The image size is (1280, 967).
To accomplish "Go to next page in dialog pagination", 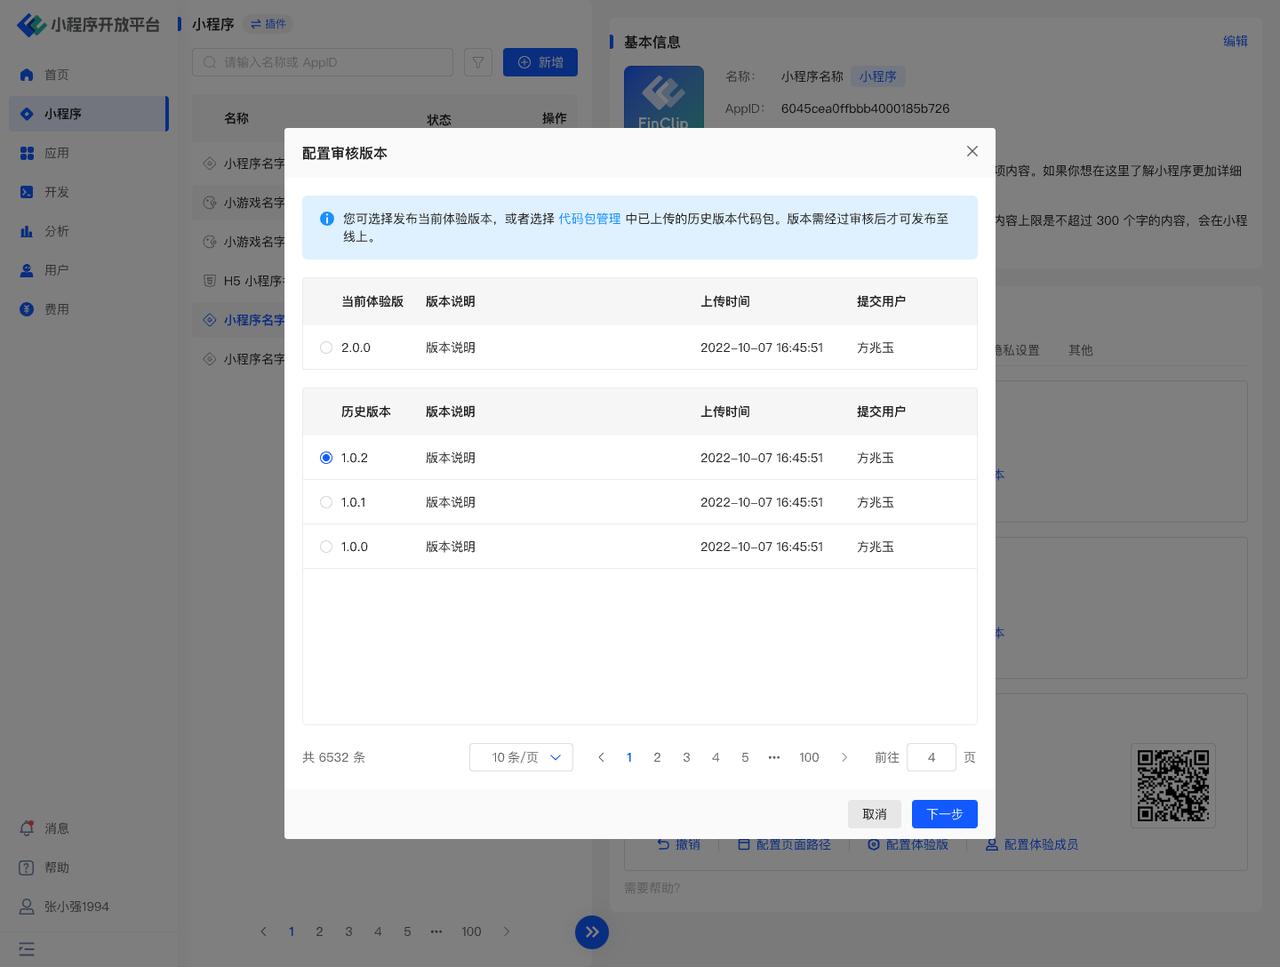I will (x=844, y=757).
